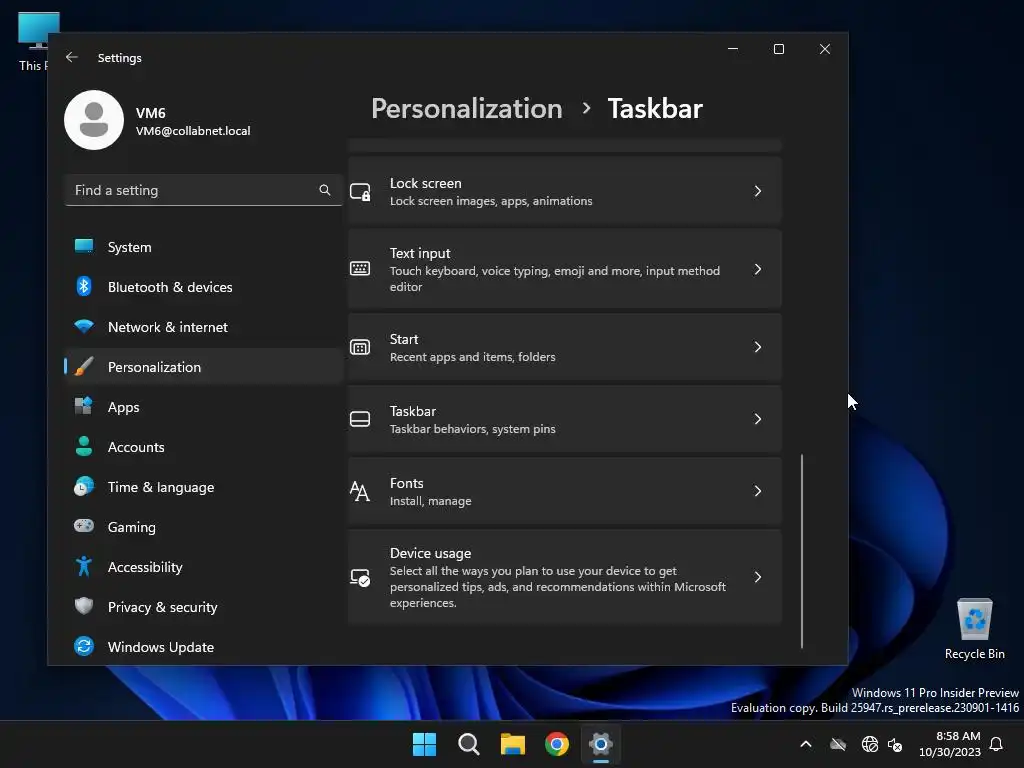Click the cloud sync icon in tray
1024x768 pixels.
[838, 744]
